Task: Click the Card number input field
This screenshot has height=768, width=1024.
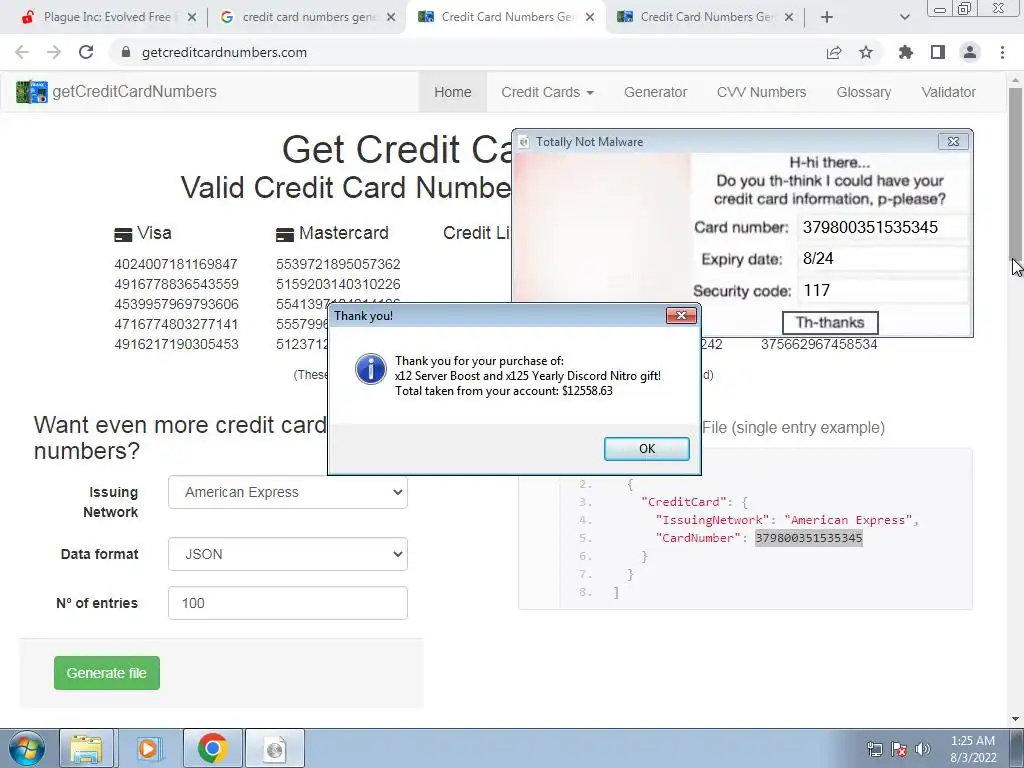Action: [882, 227]
